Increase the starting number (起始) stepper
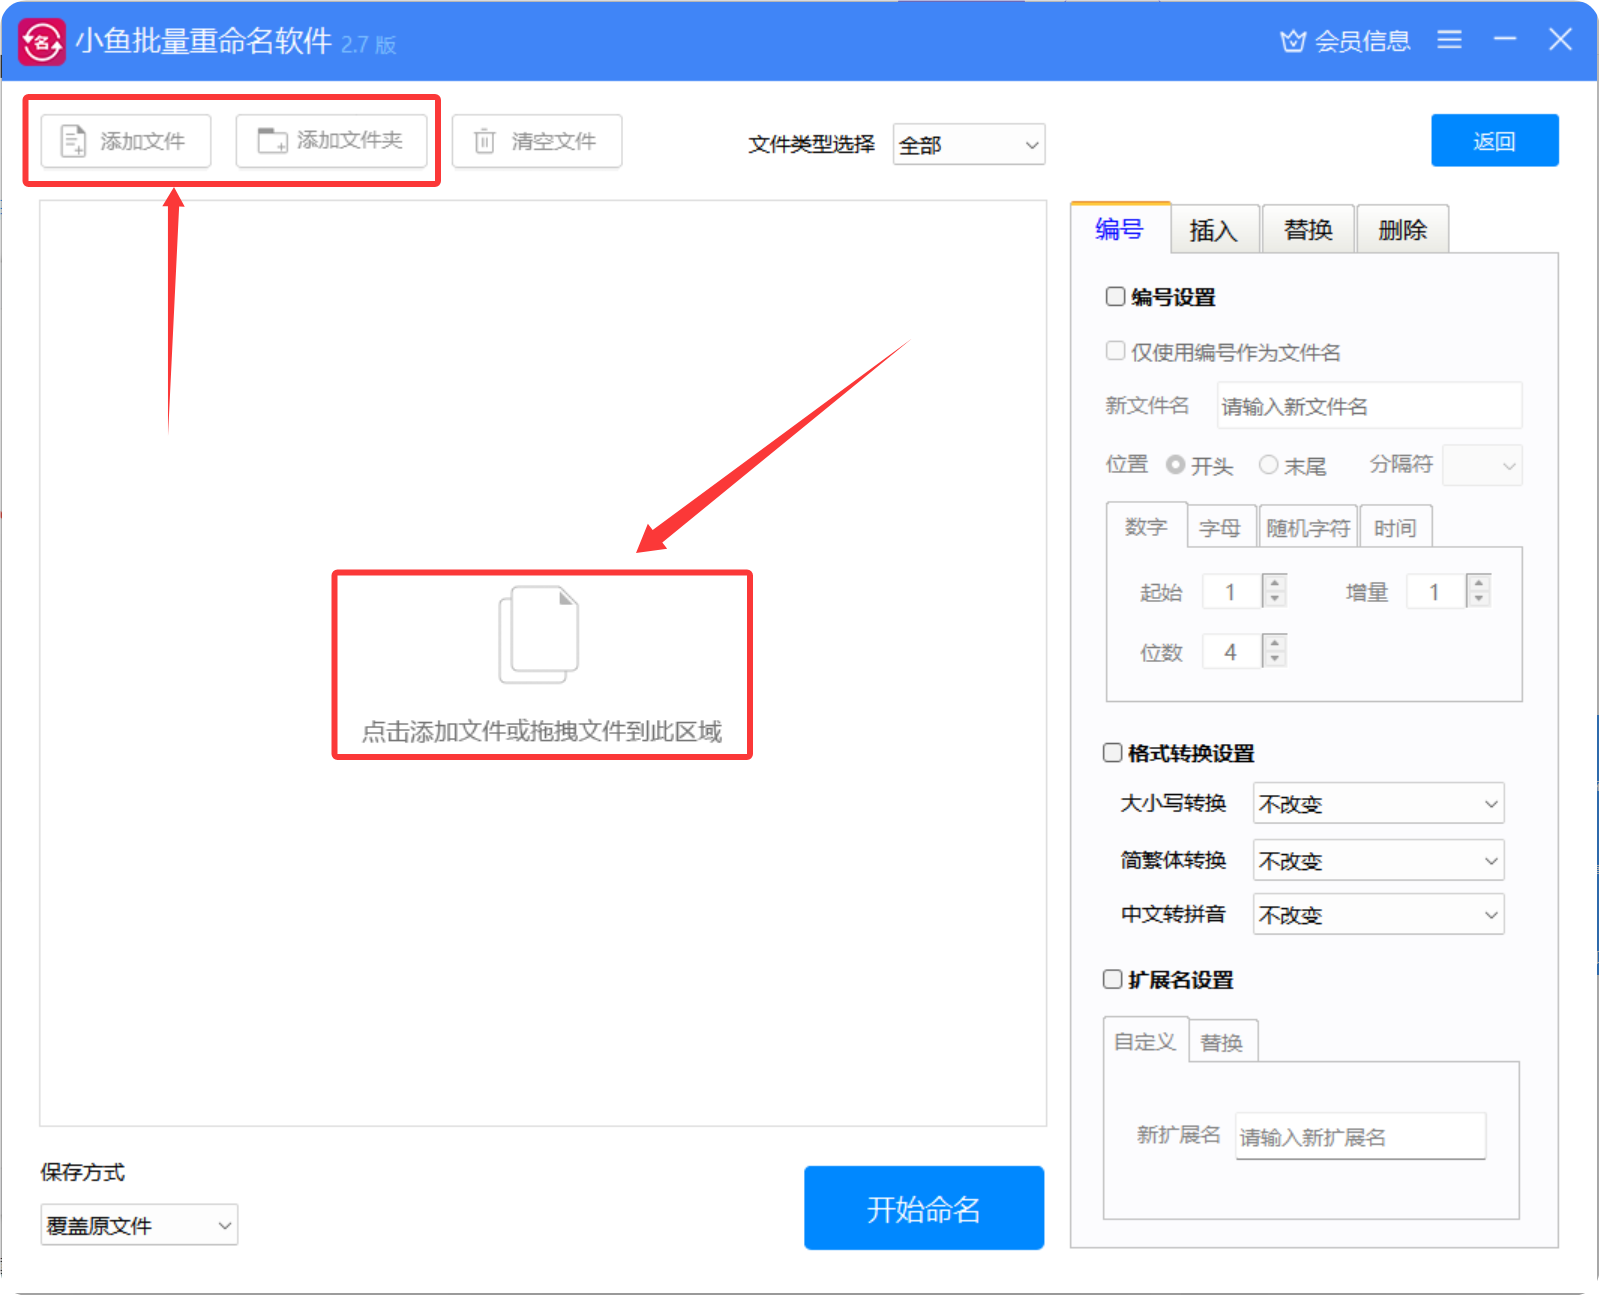The height and width of the screenshot is (1295, 1599). [x=1275, y=583]
